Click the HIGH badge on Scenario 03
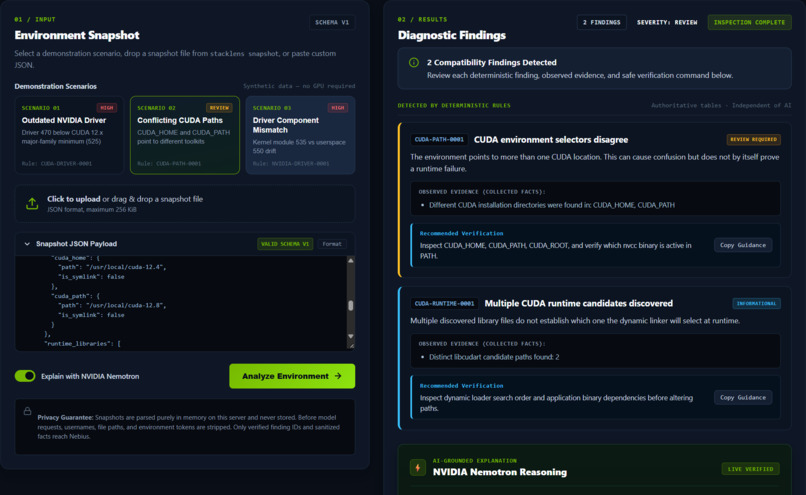The image size is (806, 495). (338, 108)
